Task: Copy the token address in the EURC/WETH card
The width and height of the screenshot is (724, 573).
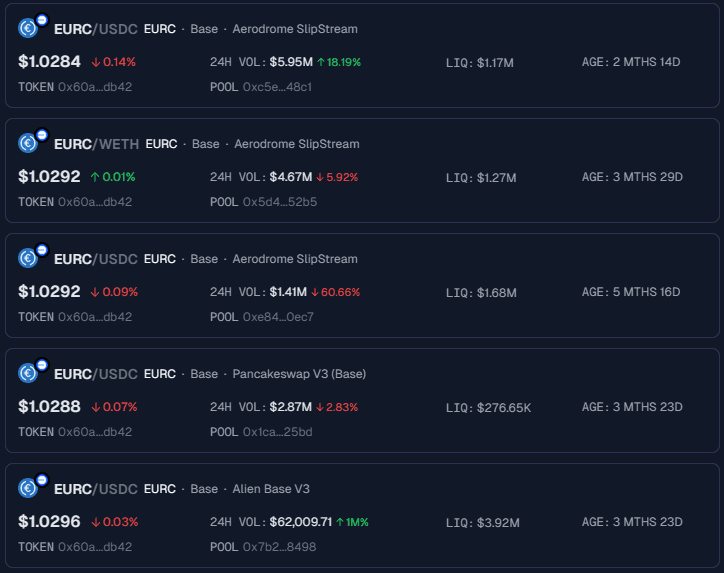Action: pyautogui.click(x=95, y=202)
